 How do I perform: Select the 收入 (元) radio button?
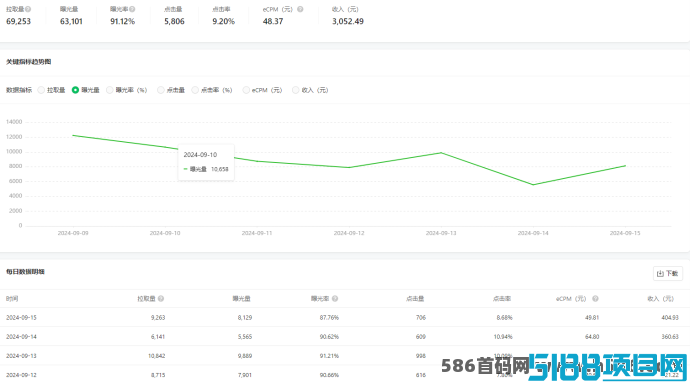(x=296, y=90)
